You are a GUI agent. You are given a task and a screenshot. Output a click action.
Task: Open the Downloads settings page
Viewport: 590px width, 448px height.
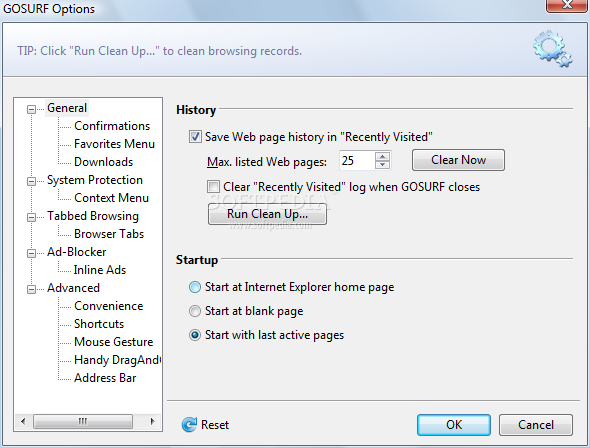pyautogui.click(x=103, y=162)
